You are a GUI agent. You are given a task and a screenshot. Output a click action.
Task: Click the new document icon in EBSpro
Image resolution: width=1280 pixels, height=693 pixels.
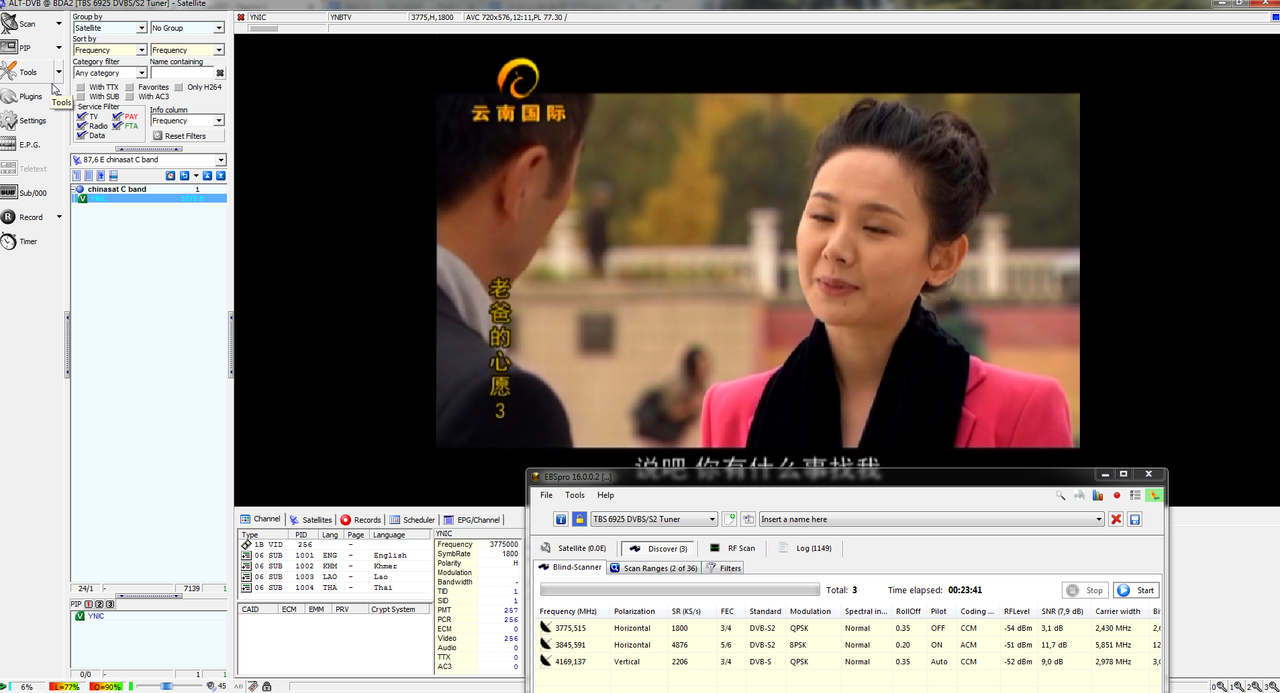pyautogui.click(x=730, y=519)
